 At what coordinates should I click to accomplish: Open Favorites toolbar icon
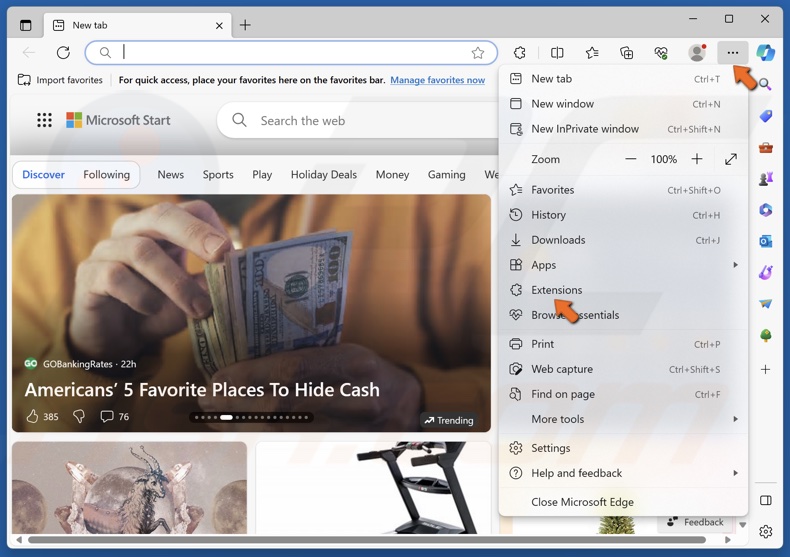point(592,52)
